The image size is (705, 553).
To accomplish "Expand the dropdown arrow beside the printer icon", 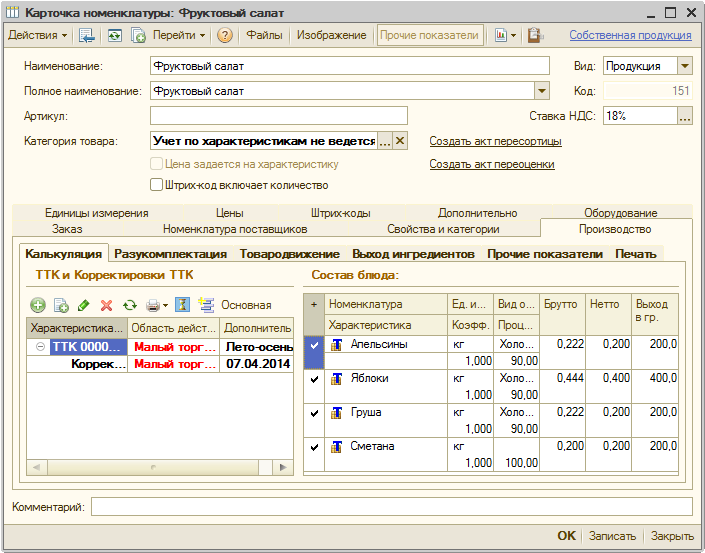I will [165, 306].
